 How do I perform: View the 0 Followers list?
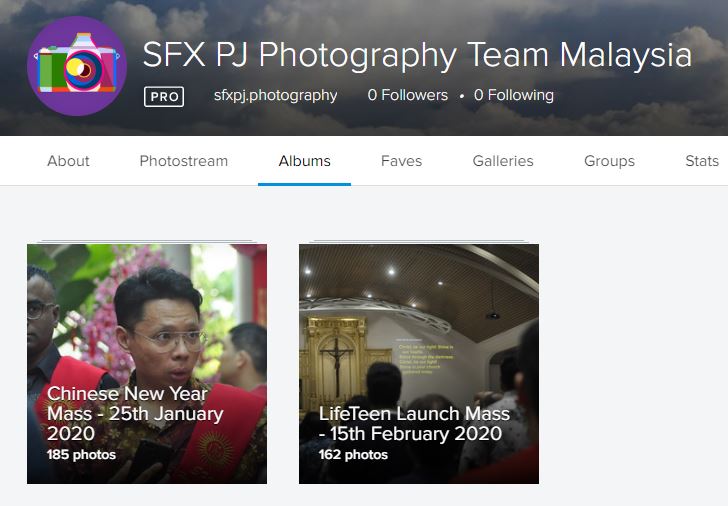(407, 96)
